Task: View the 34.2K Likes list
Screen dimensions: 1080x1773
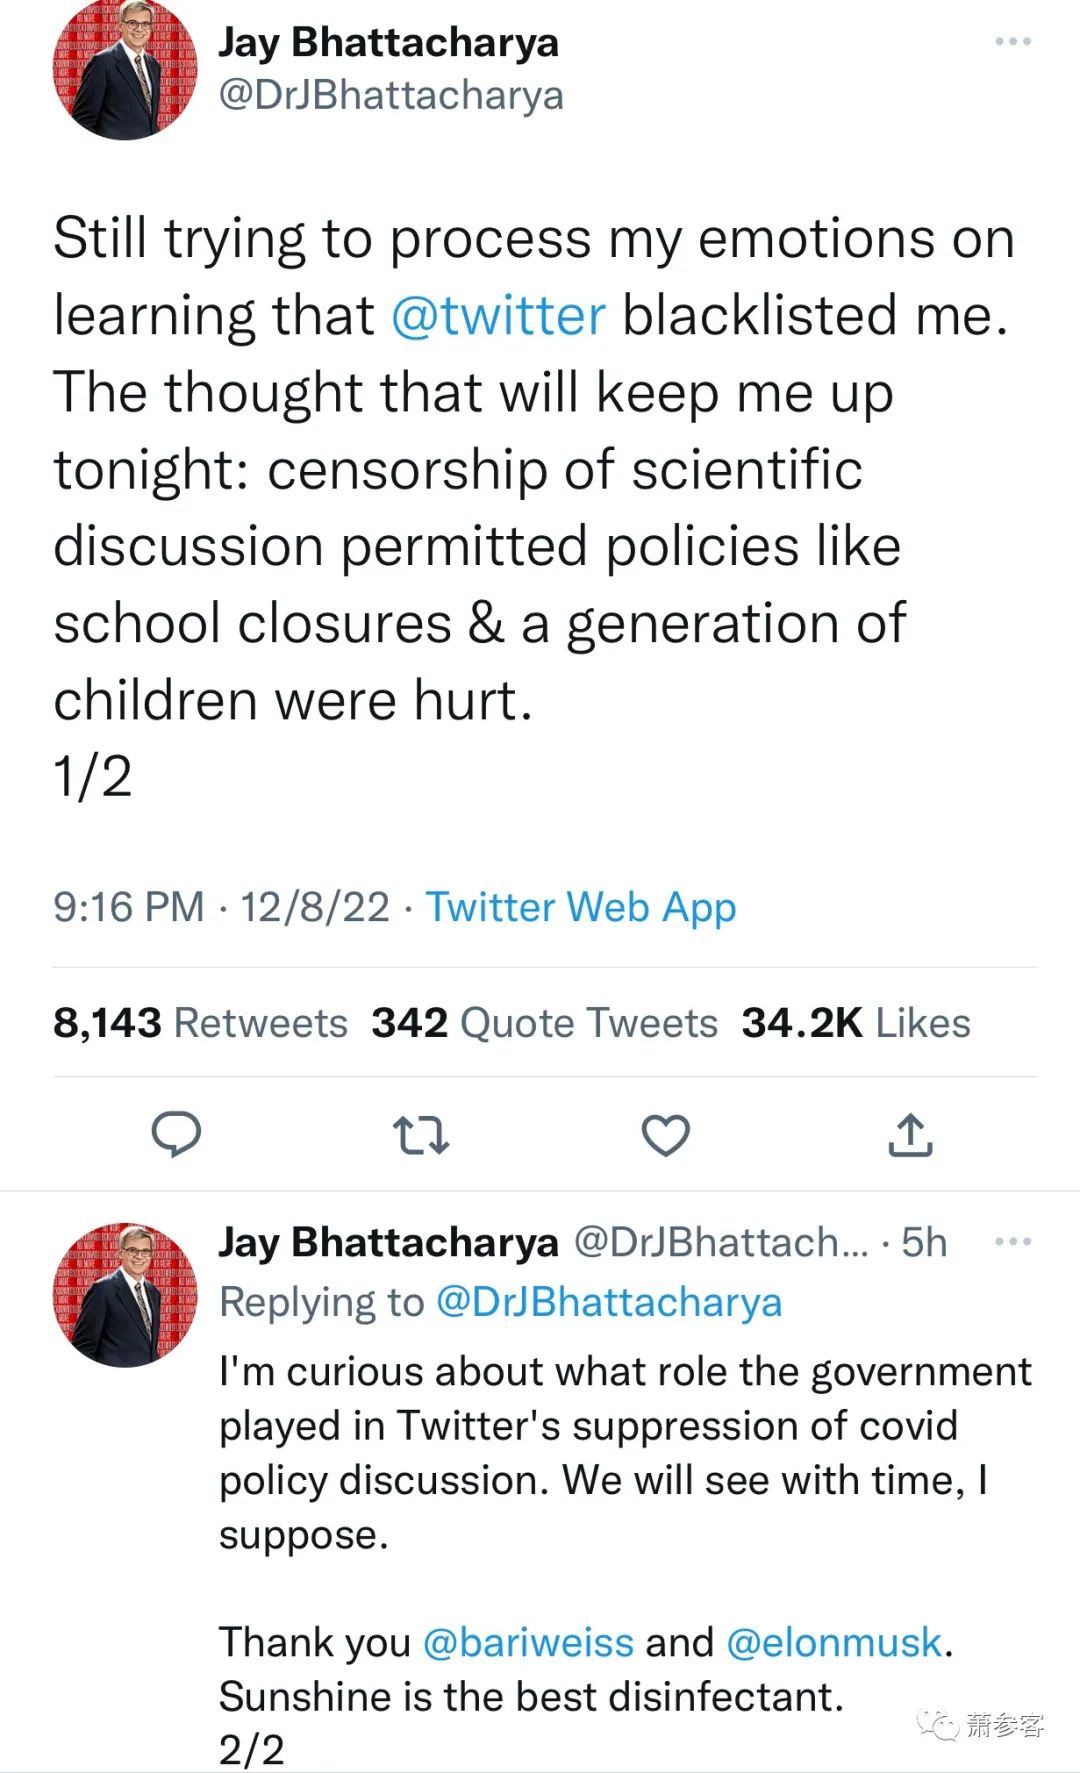Action: [855, 1023]
